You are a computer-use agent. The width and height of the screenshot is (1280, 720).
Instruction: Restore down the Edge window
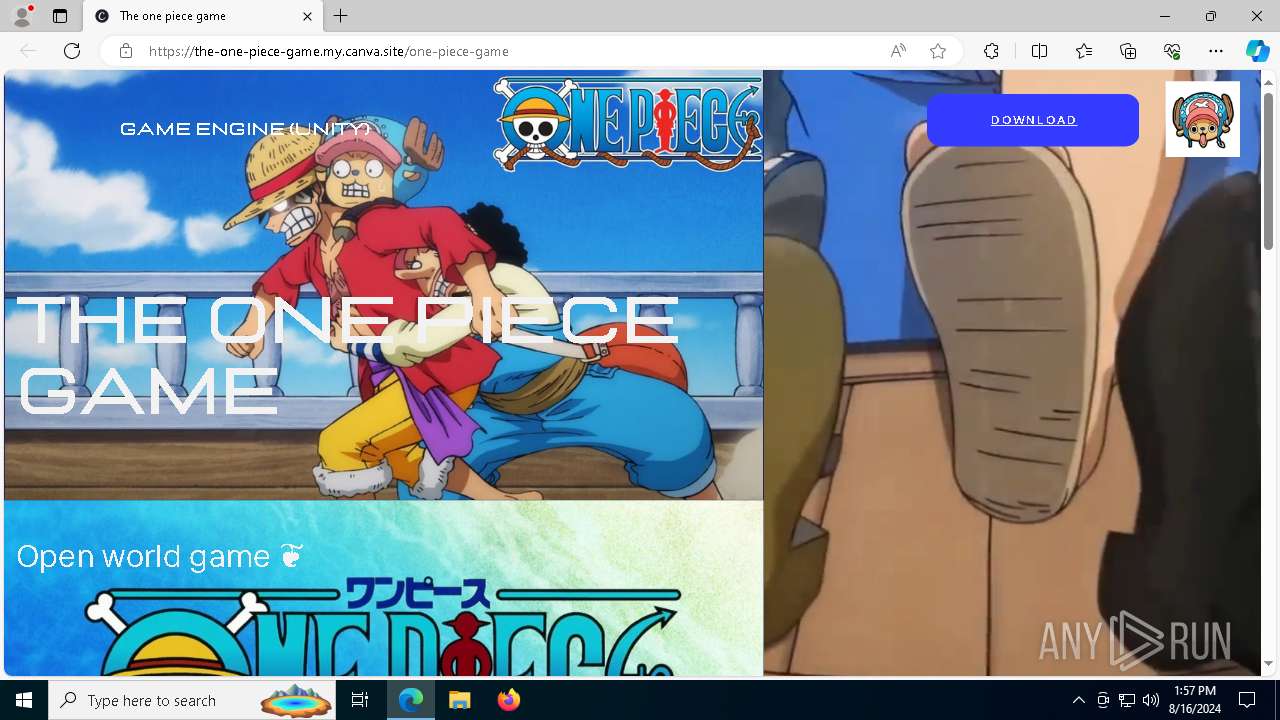click(x=1211, y=16)
